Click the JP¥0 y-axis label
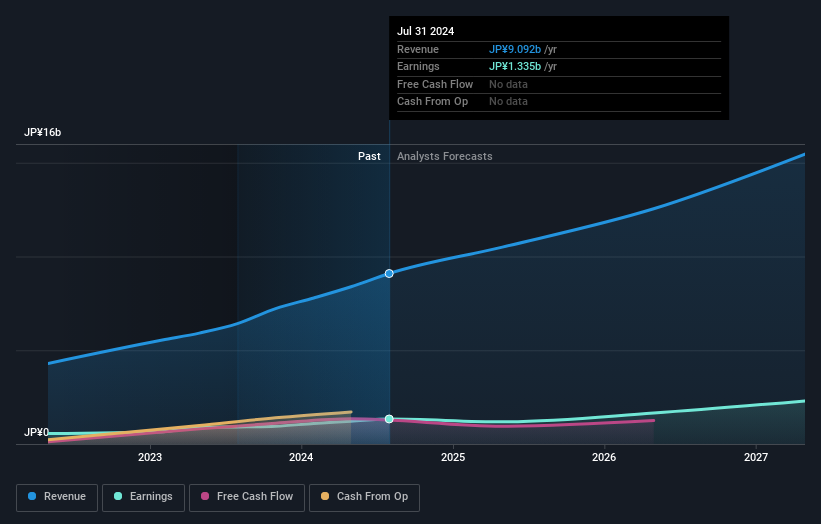The width and height of the screenshot is (821, 524). click(x=36, y=432)
